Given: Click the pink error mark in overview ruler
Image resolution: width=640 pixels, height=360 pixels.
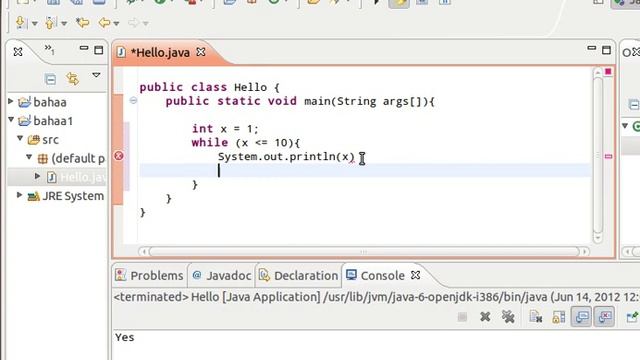Looking at the screenshot, I should (x=608, y=156).
